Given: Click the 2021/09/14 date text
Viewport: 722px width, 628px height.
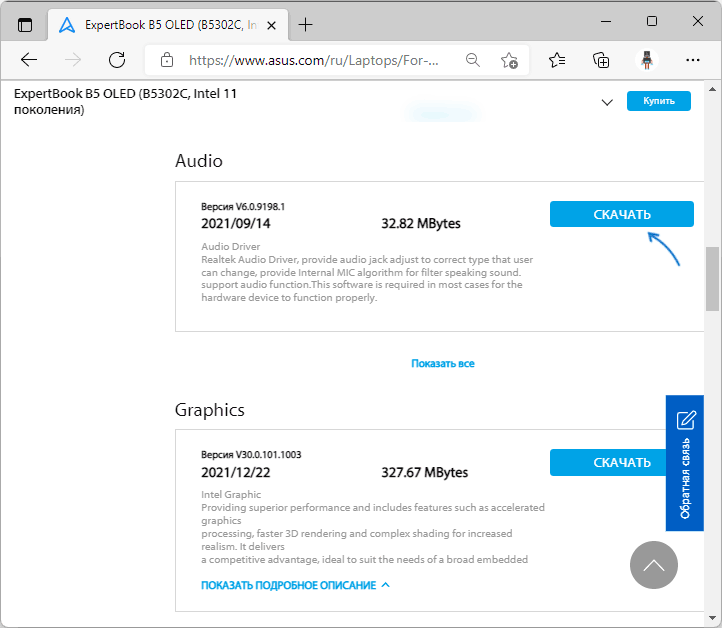Looking at the screenshot, I should tap(236, 223).
